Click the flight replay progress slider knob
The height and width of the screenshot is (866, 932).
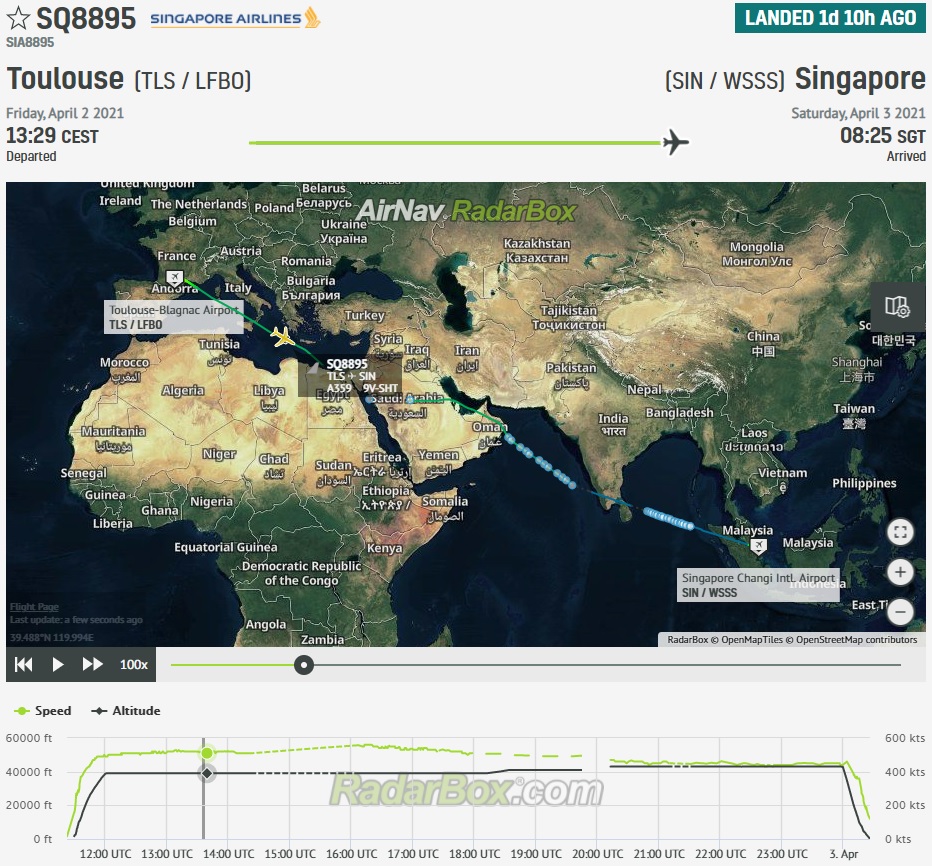point(304,665)
